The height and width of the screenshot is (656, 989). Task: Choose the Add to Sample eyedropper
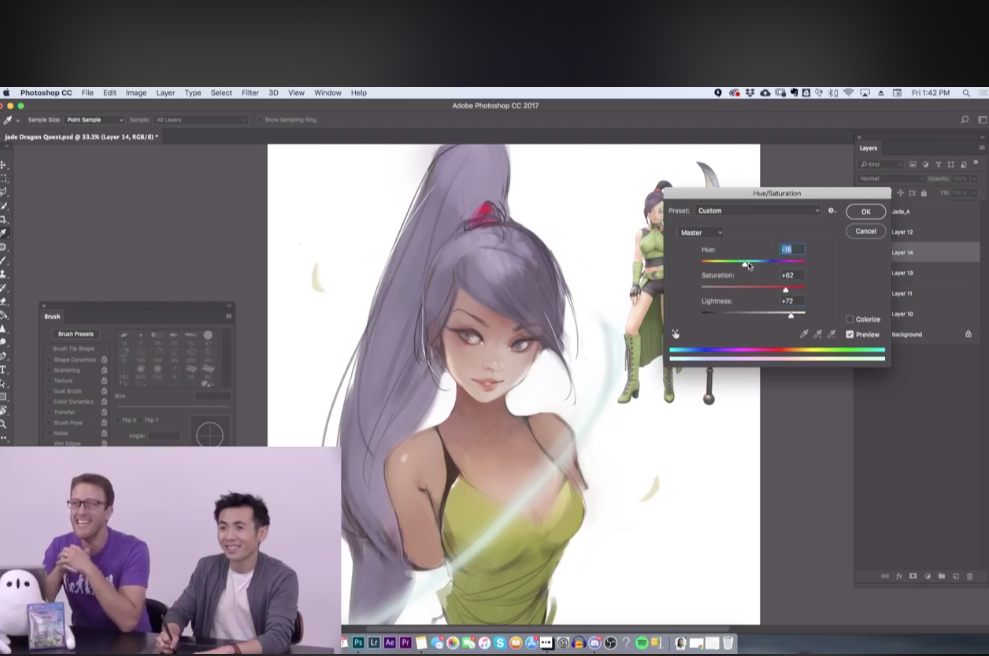(x=818, y=334)
